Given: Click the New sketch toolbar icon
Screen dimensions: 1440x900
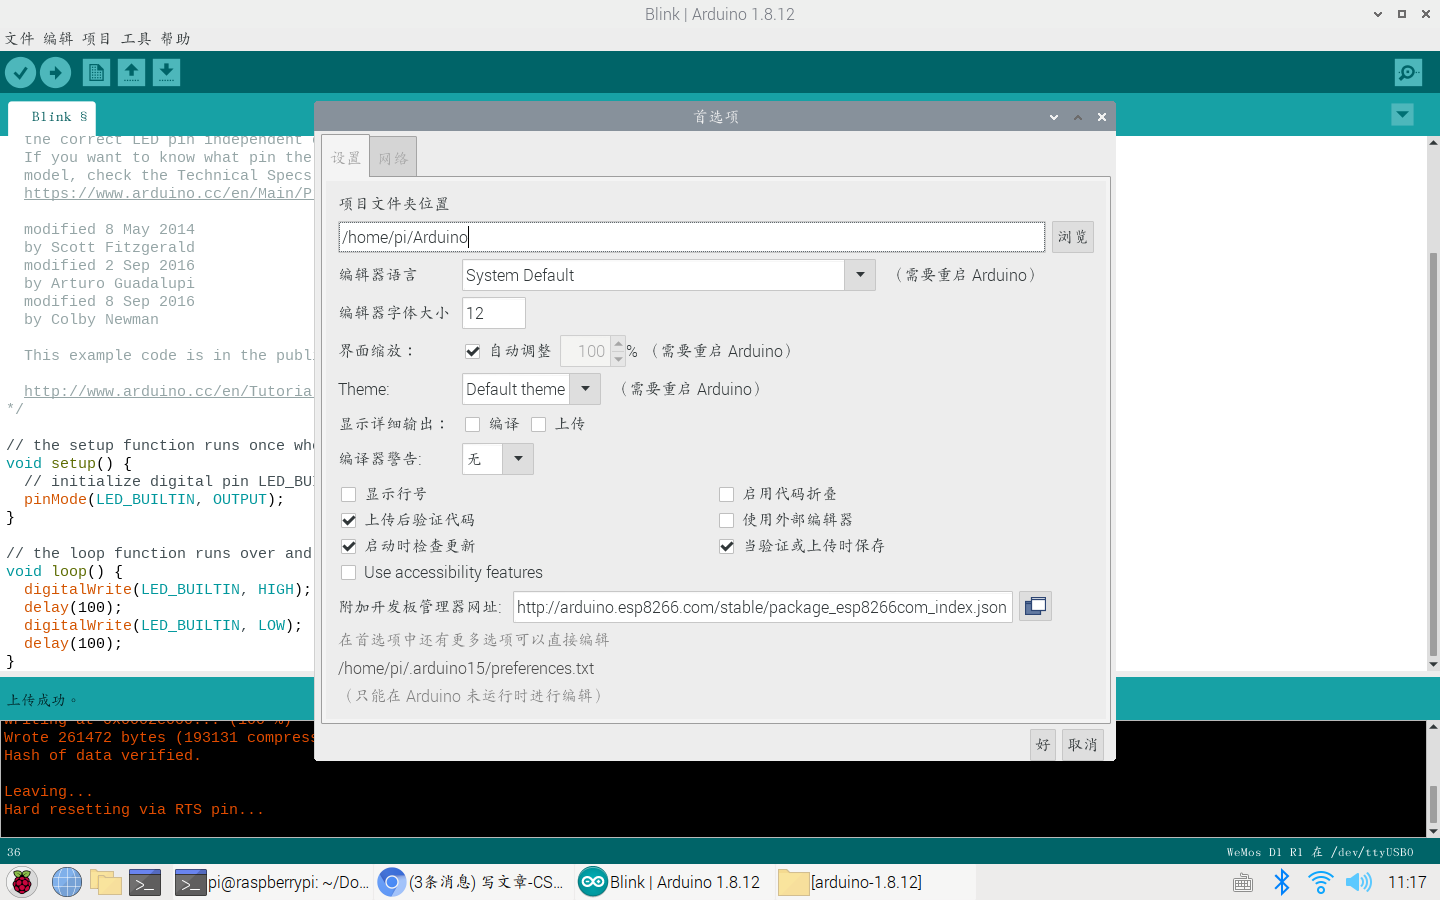Looking at the screenshot, I should [x=96, y=72].
